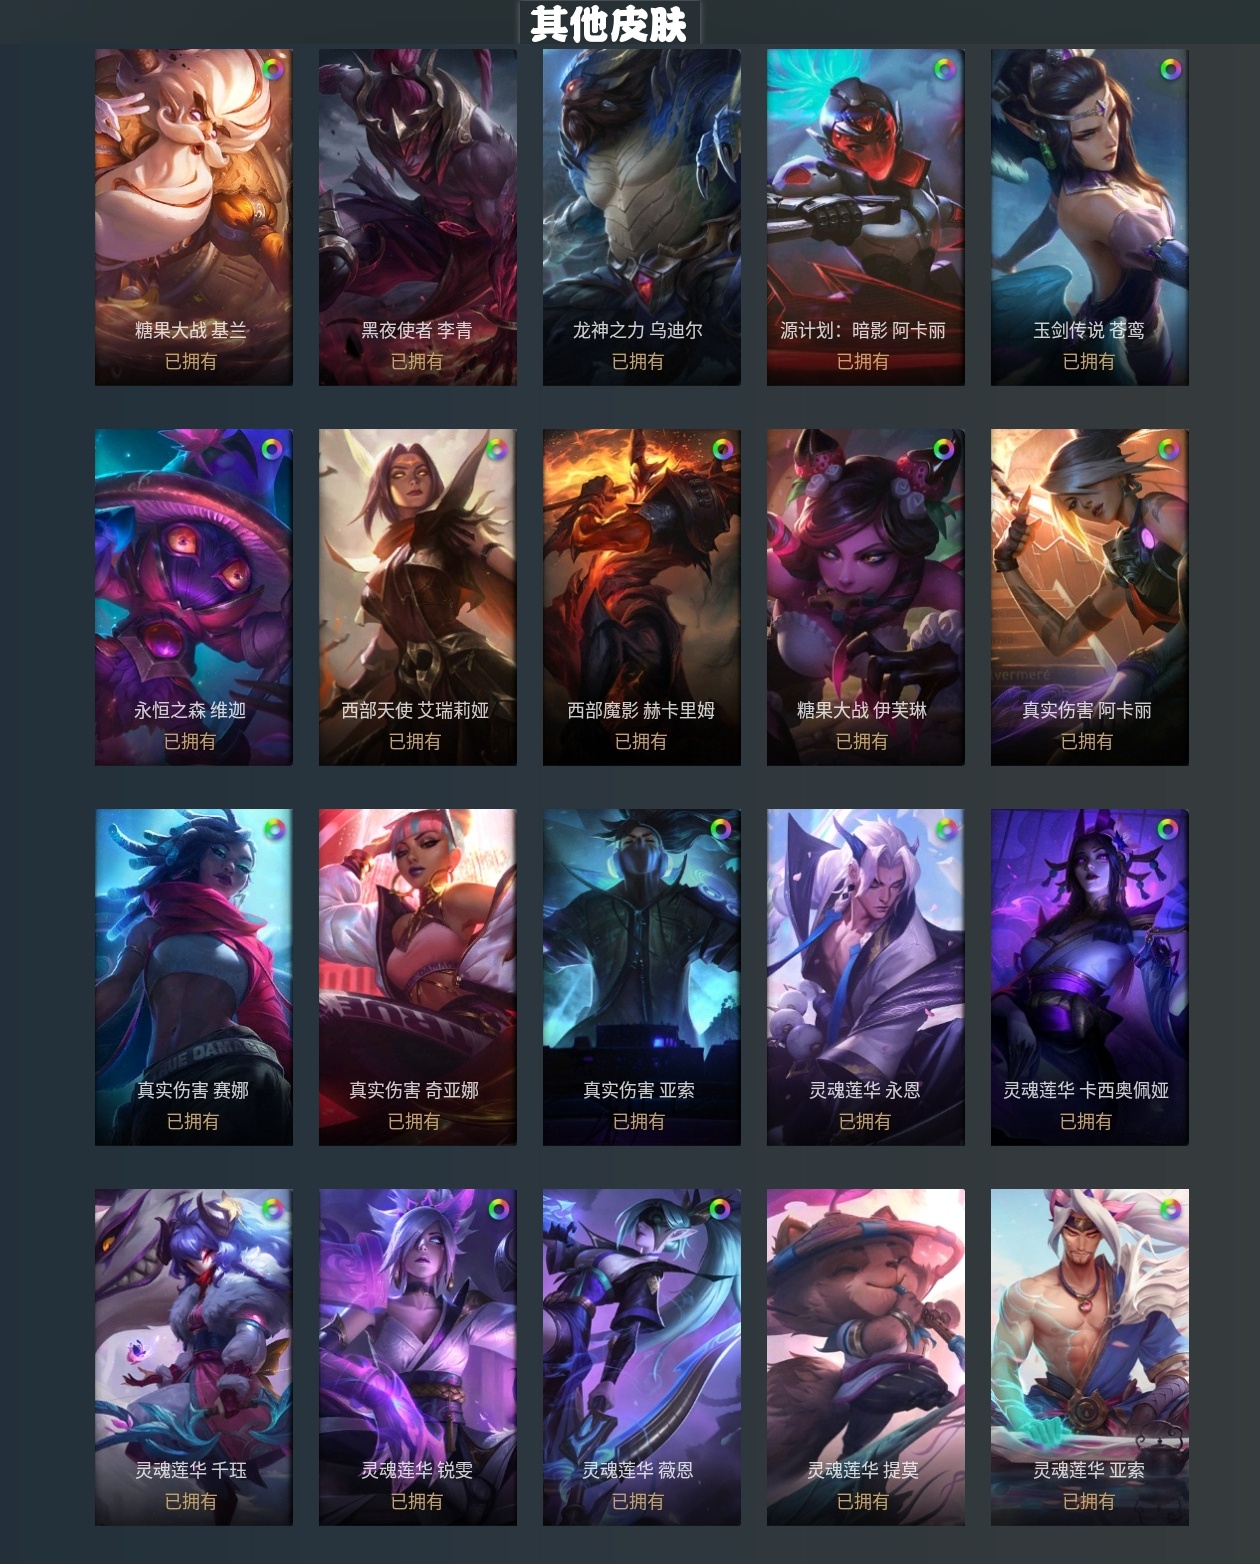Click chroma wheel on 灵魂莲华 卡西奥佩娅 card
Image resolution: width=1260 pixels, height=1564 pixels.
(x=1168, y=829)
